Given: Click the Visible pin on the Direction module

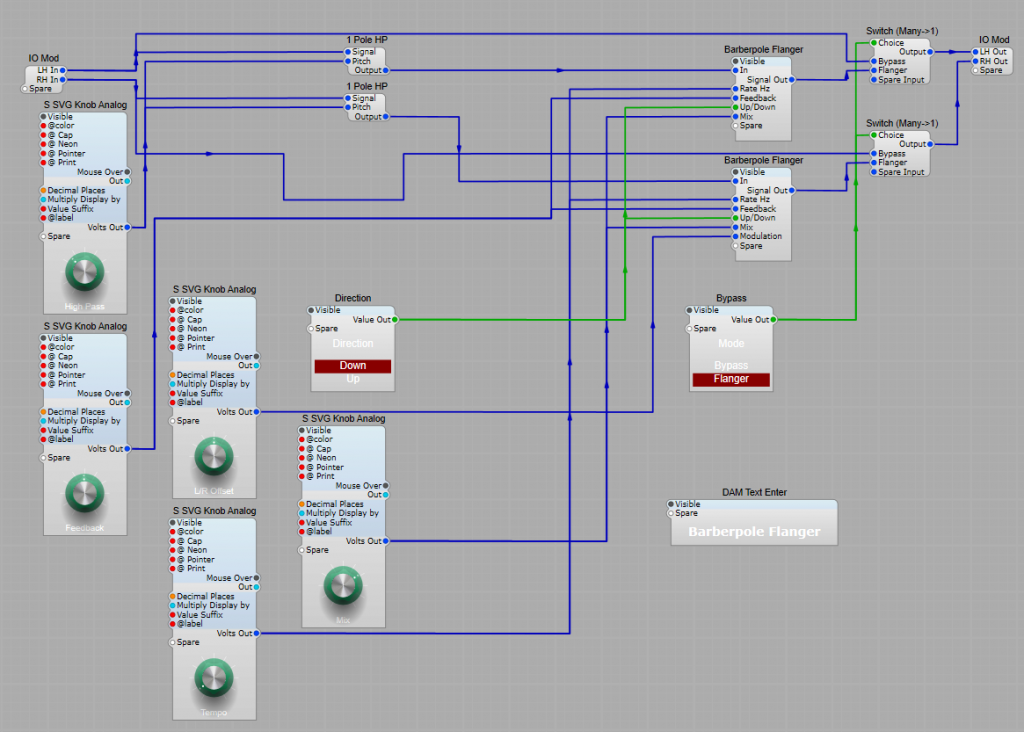Looking at the screenshot, I should (x=310, y=310).
